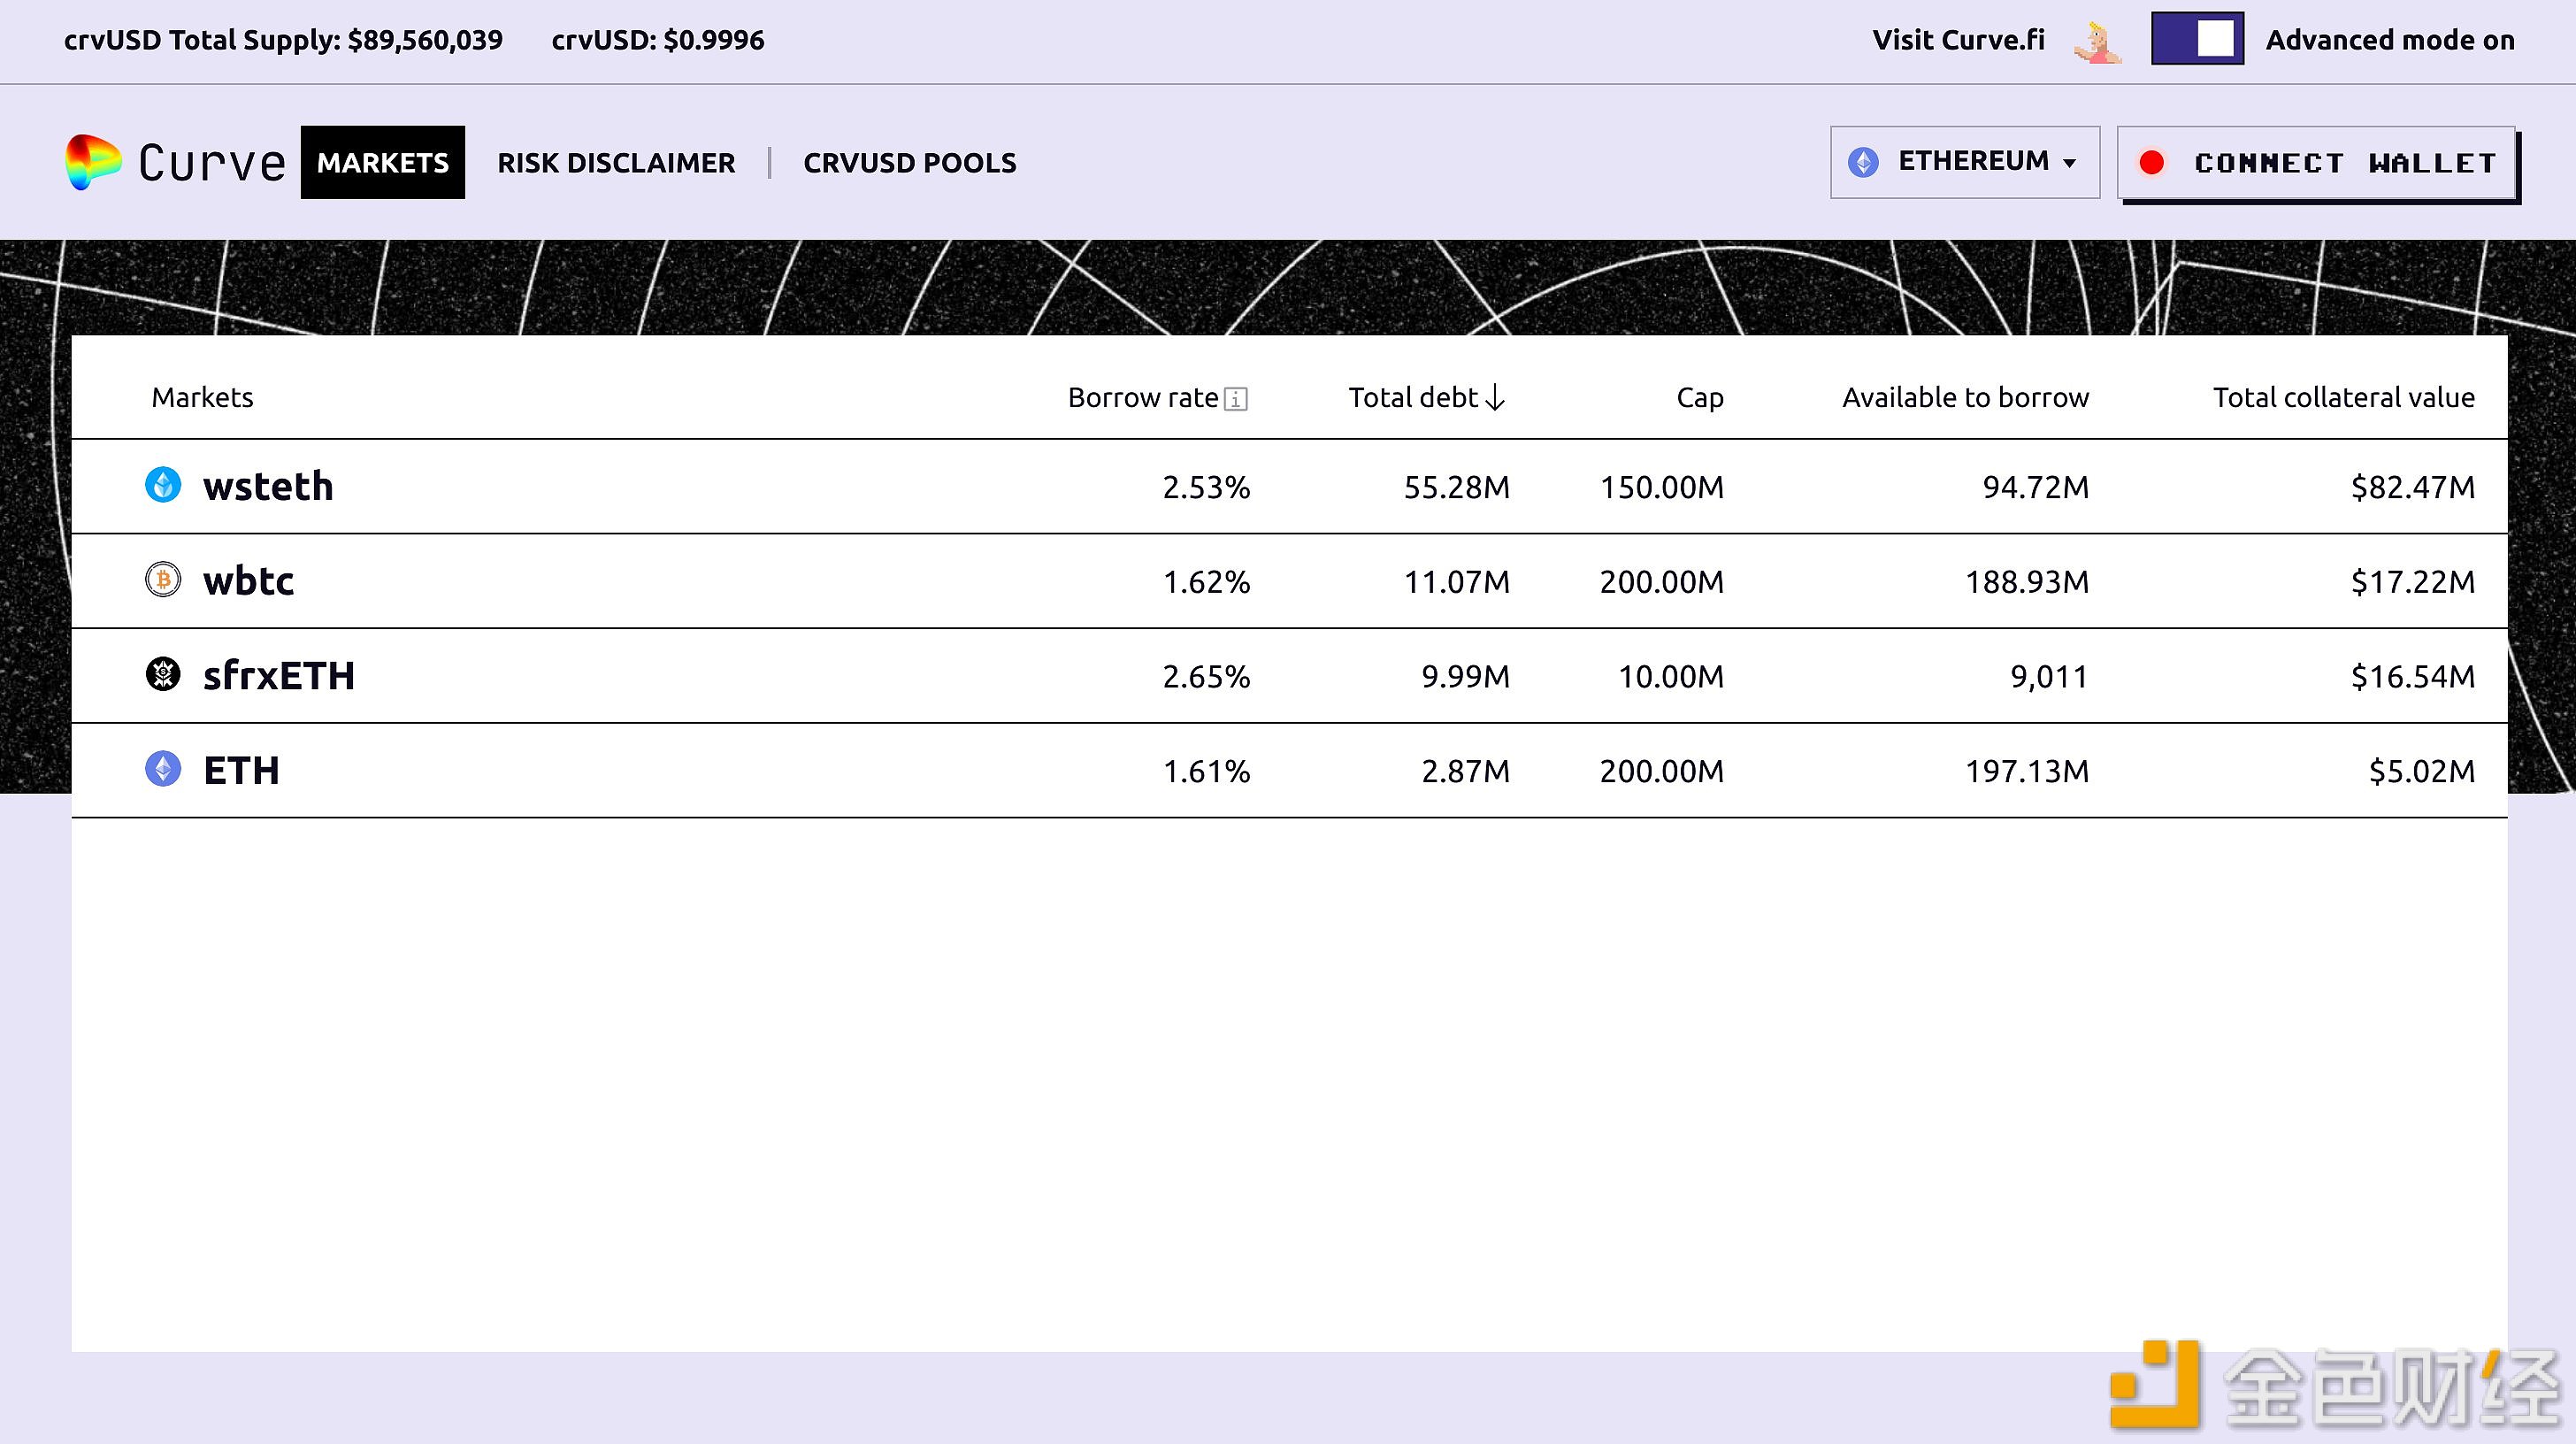Follow the Visit Curve.fi link
The image size is (2576, 1444).
coord(1958,40)
